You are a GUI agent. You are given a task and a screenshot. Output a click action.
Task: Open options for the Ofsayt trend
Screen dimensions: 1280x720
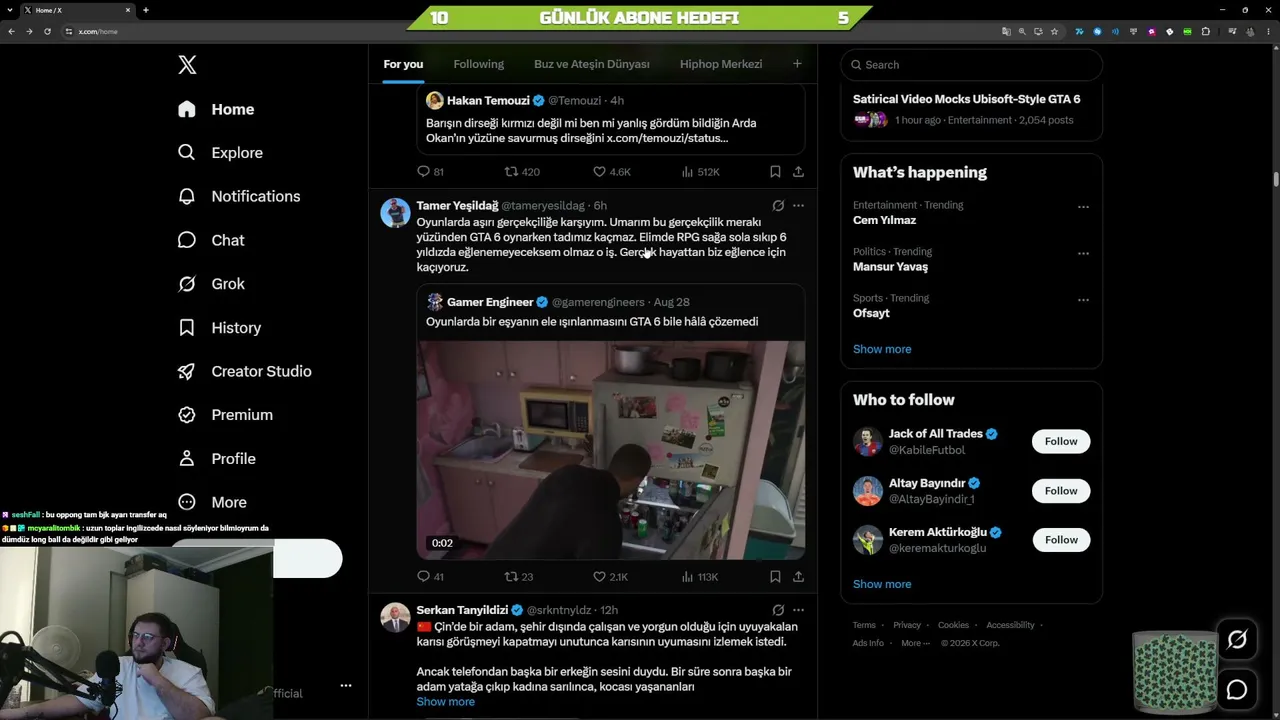(x=1083, y=300)
